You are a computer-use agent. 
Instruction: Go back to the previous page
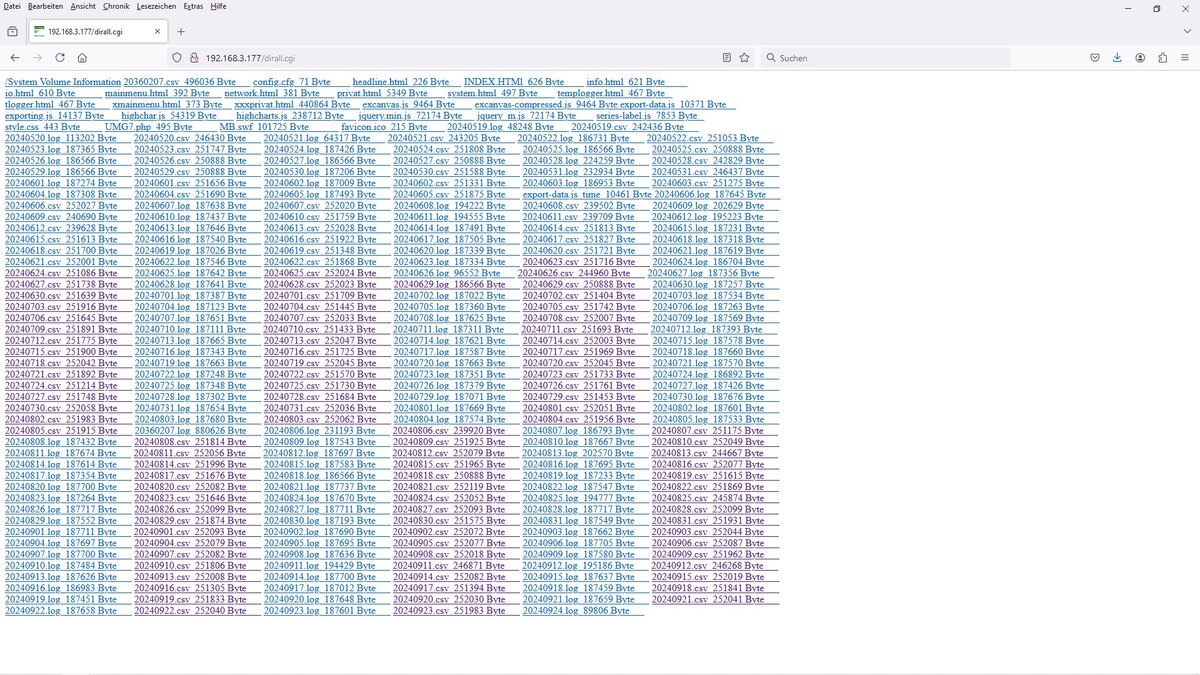point(15,58)
